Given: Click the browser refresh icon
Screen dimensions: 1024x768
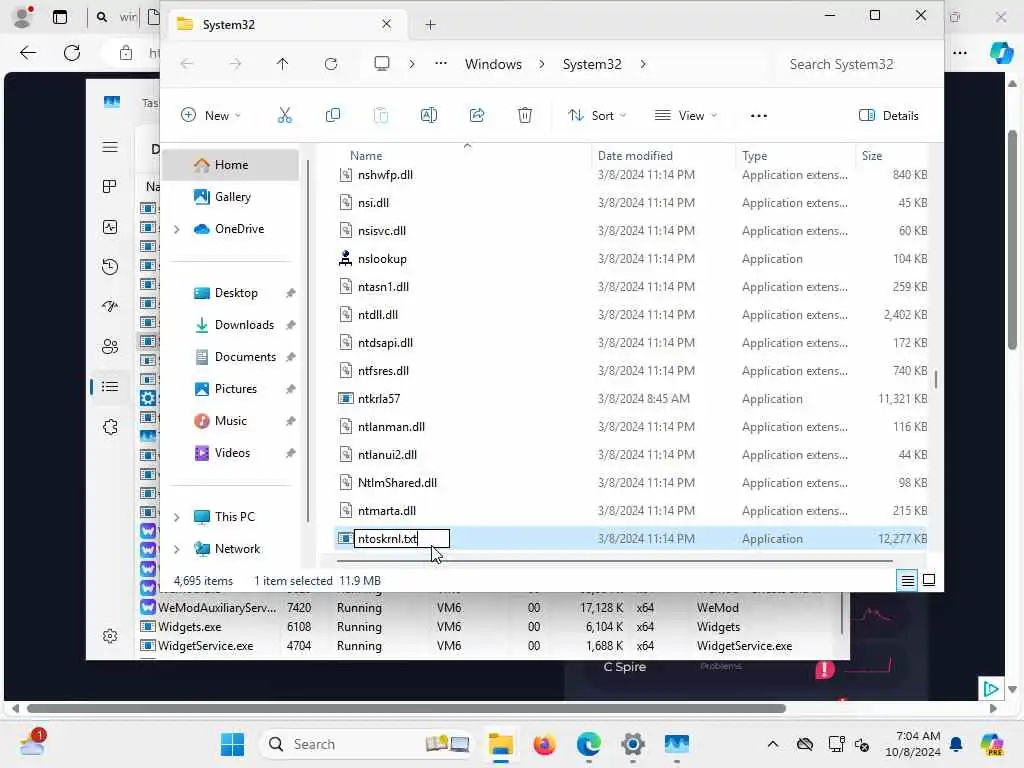Looking at the screenshot, I should (72, 53).
